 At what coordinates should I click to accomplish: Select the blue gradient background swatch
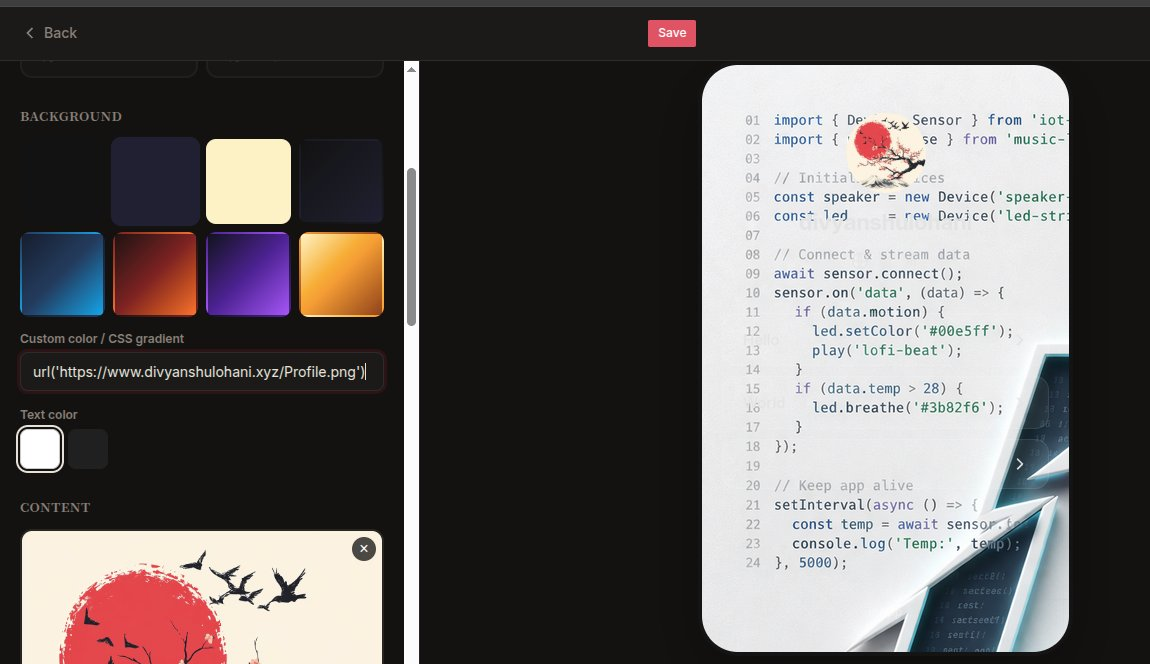click(x=62, y=274)
